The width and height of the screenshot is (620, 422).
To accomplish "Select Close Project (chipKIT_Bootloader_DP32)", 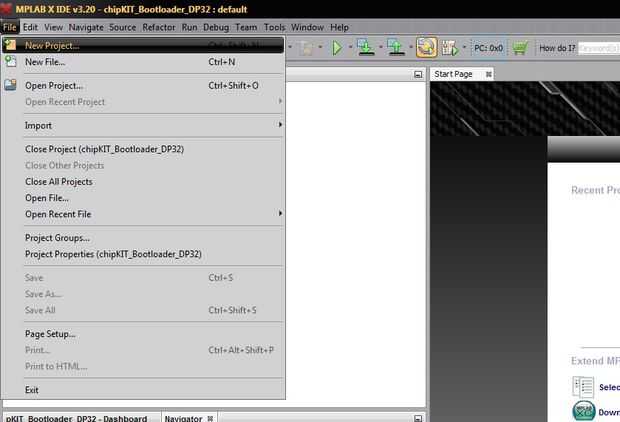I will [143, 149].
